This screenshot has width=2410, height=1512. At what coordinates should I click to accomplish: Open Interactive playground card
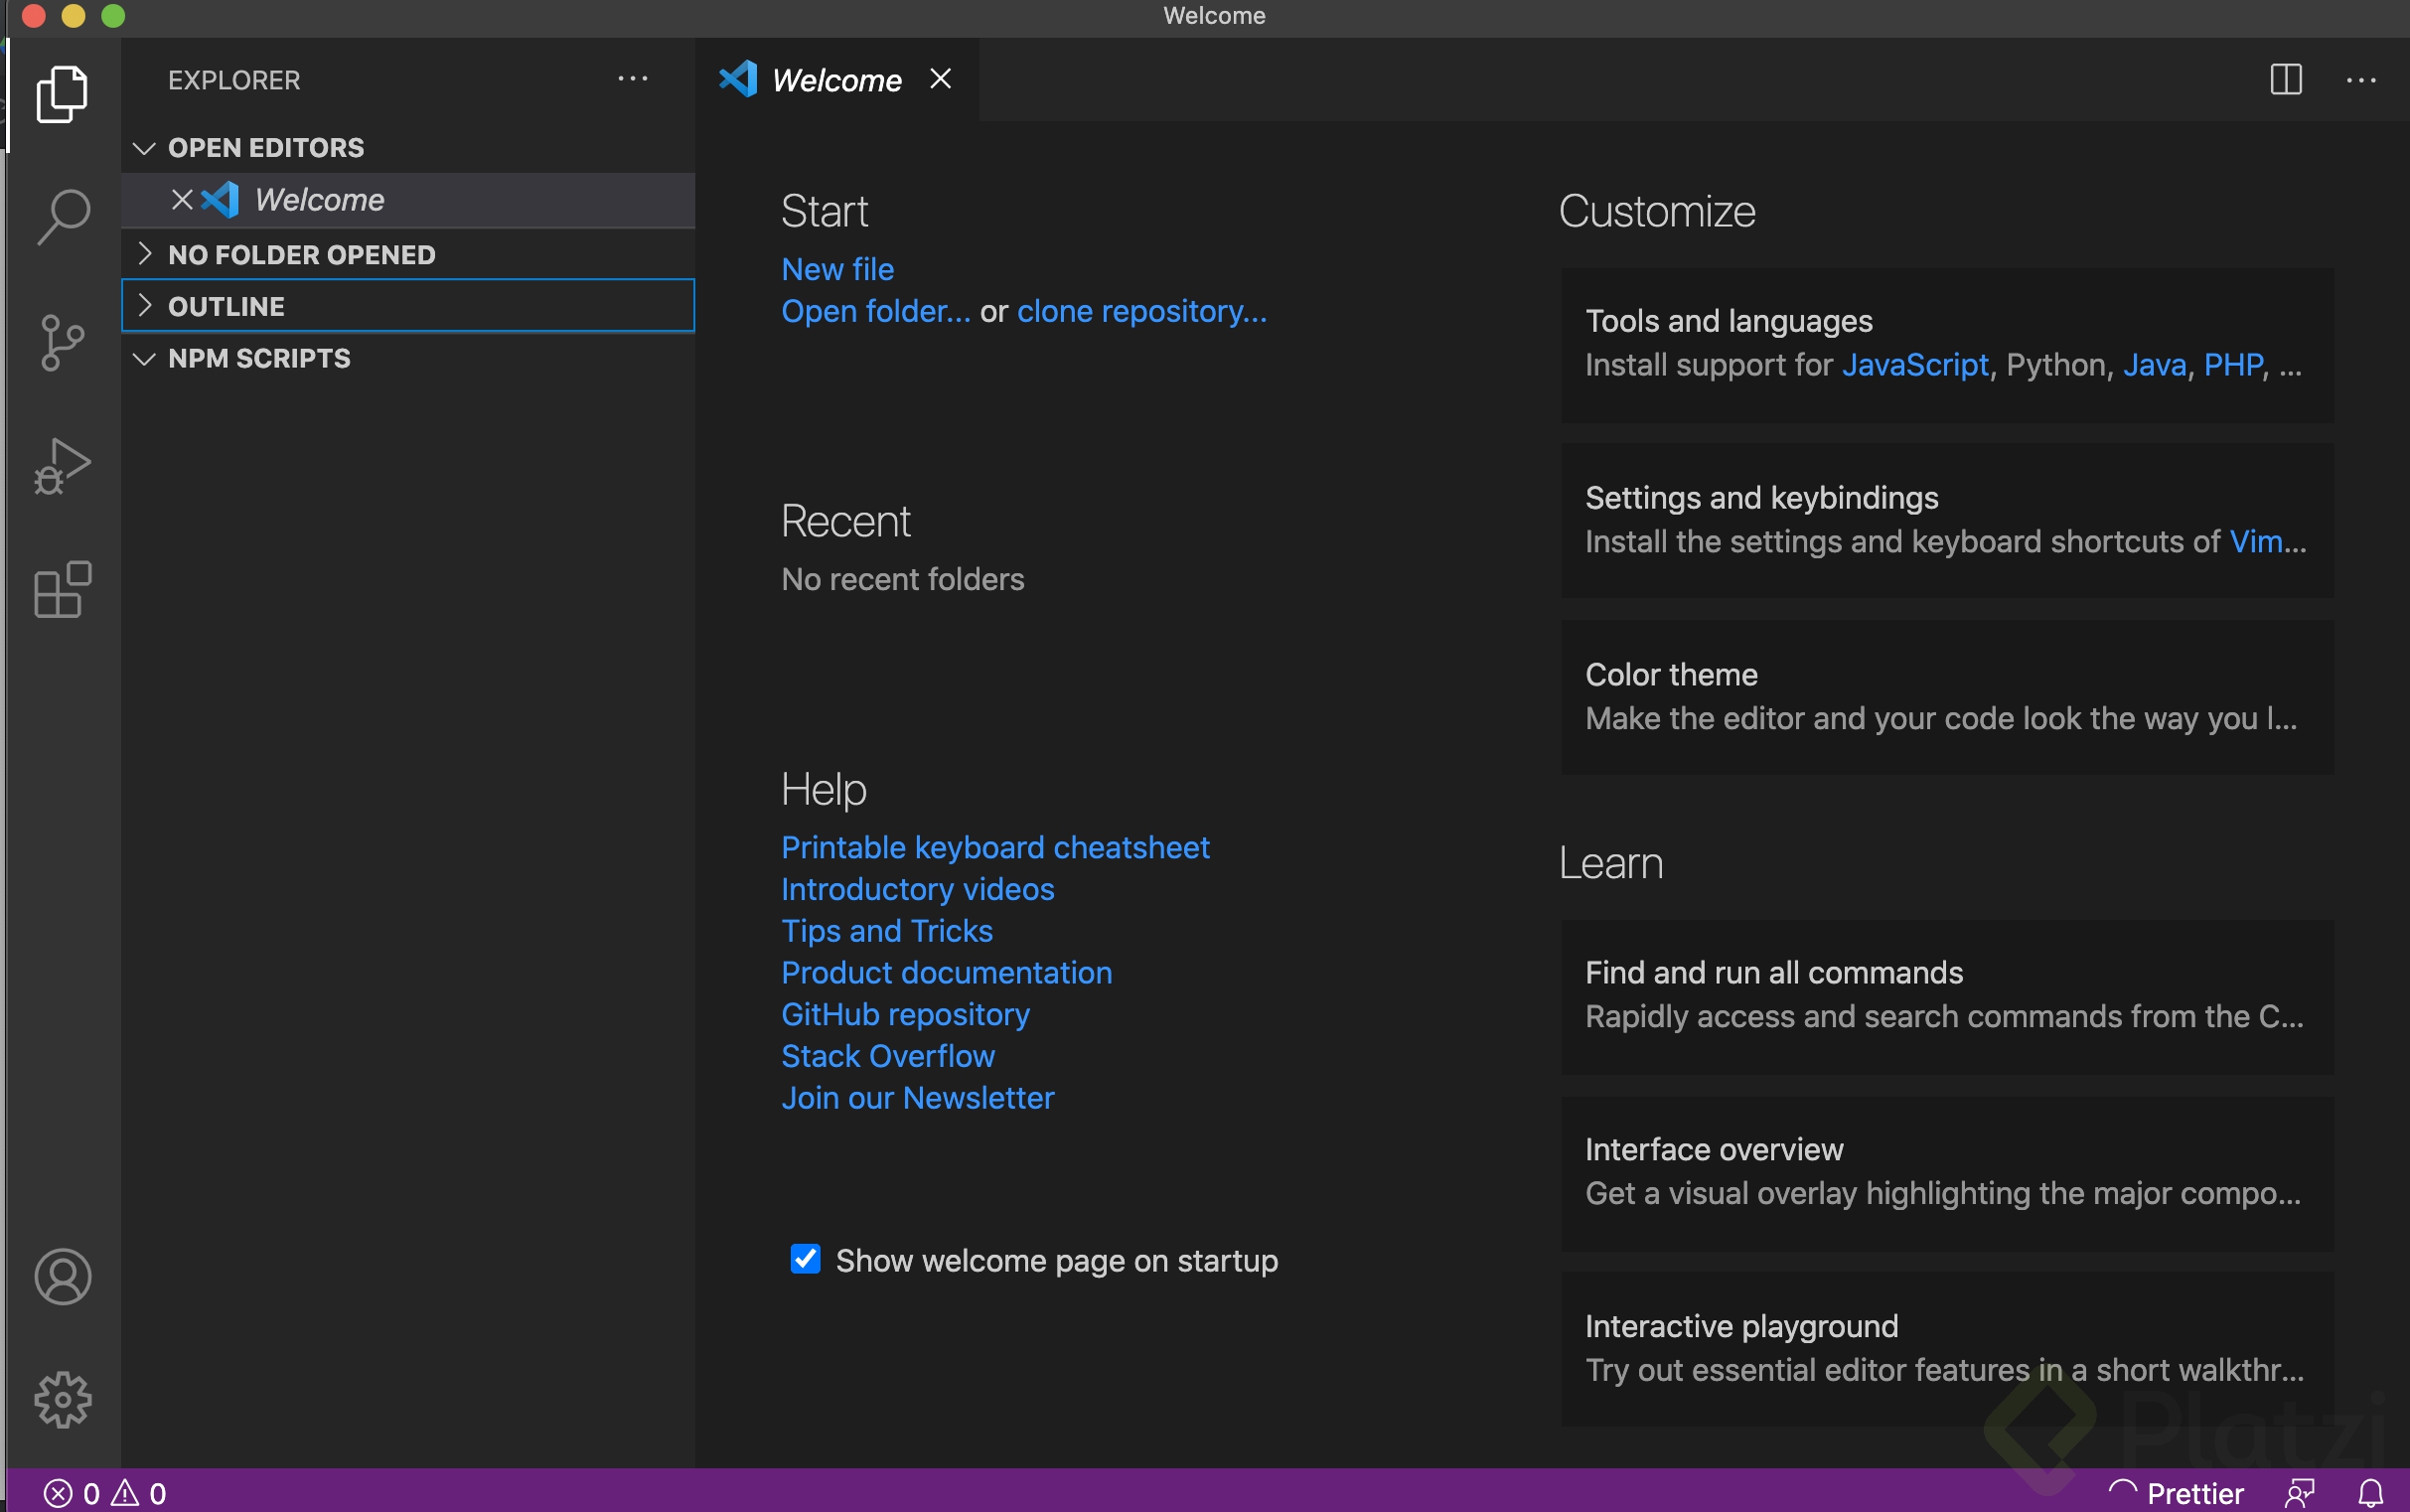coord(1946,1350)
